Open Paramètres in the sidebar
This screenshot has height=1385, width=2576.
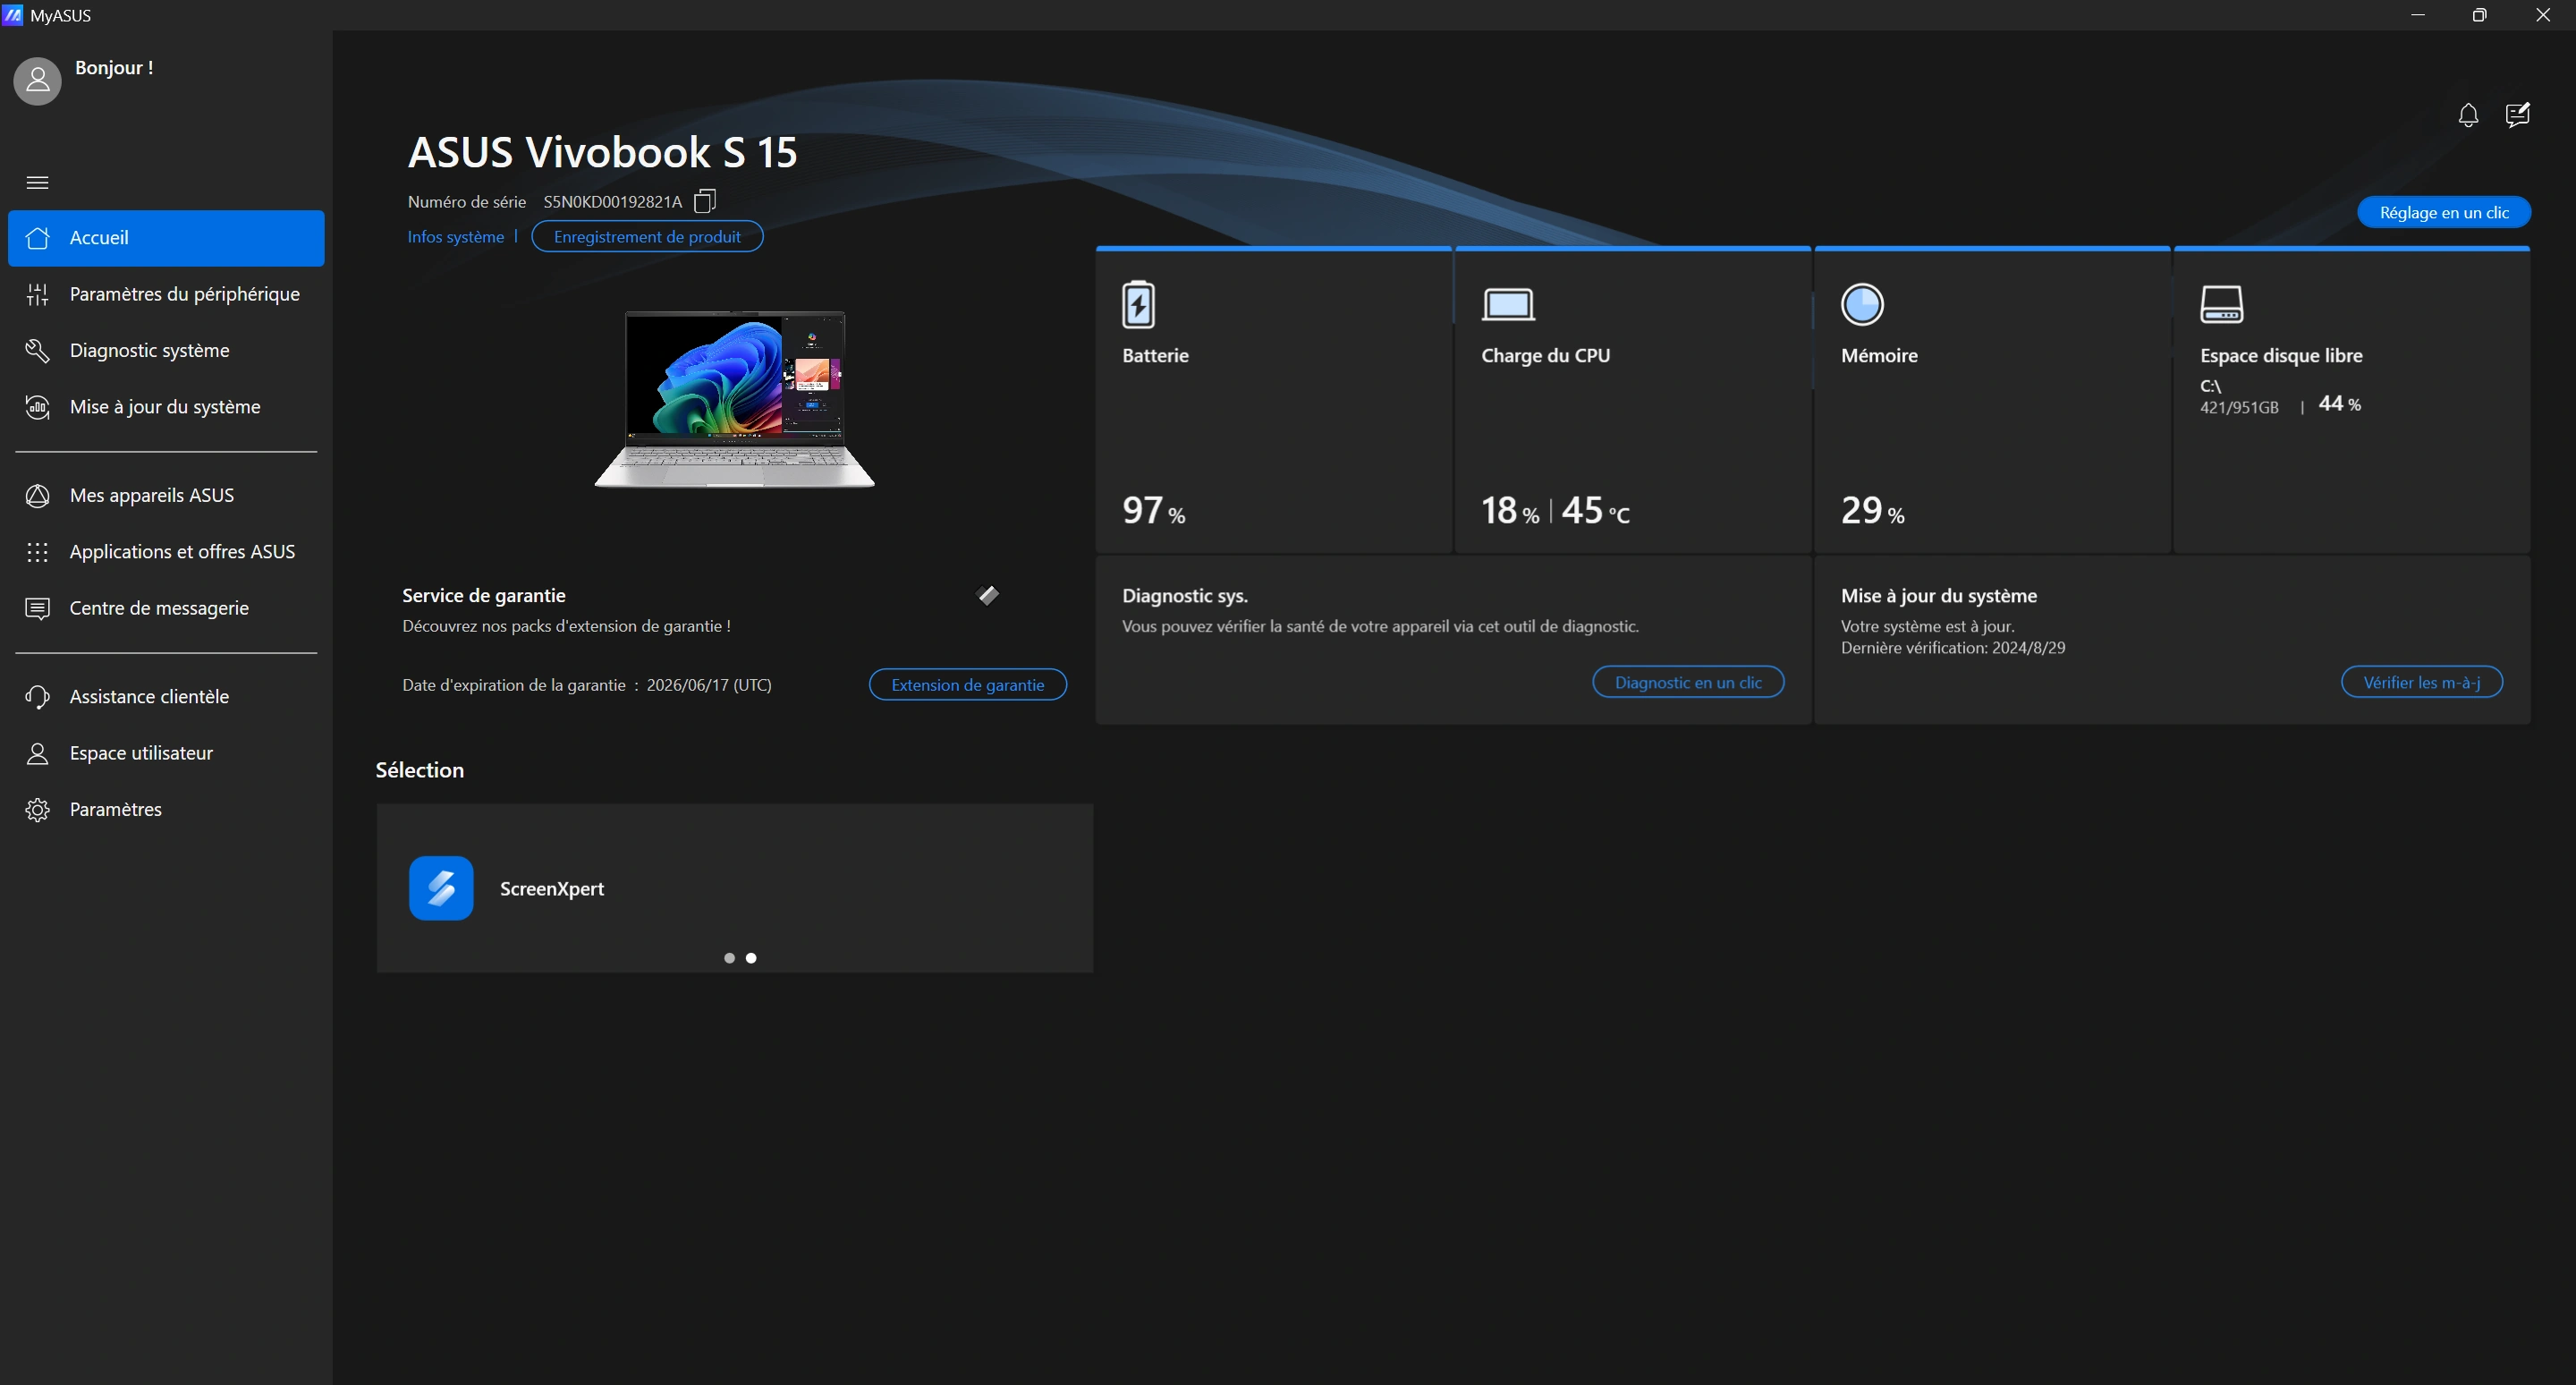point(166,809)
